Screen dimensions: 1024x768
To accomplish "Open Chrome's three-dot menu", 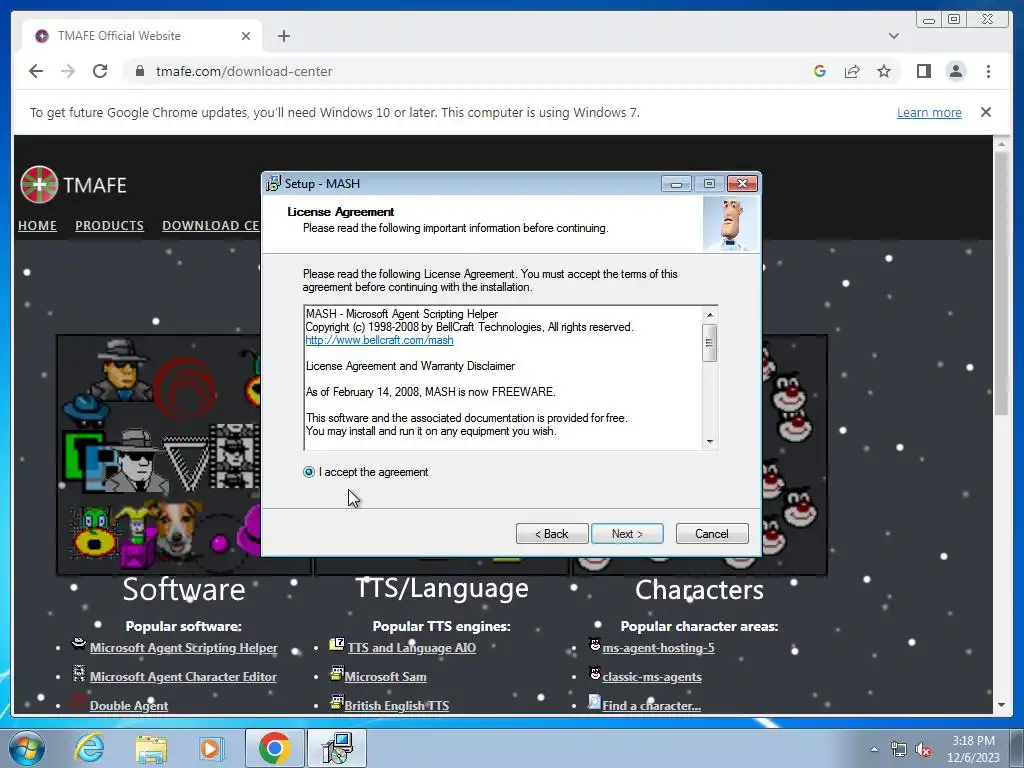I will click(x=988, y=71).
